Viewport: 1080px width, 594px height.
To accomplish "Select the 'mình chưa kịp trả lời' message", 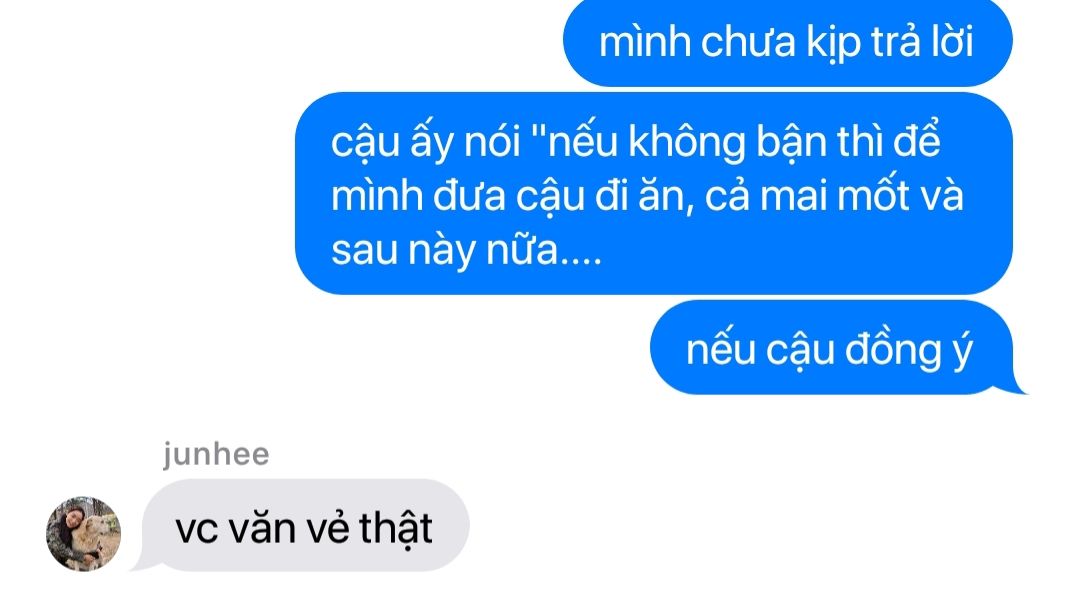I will [787, 43].
